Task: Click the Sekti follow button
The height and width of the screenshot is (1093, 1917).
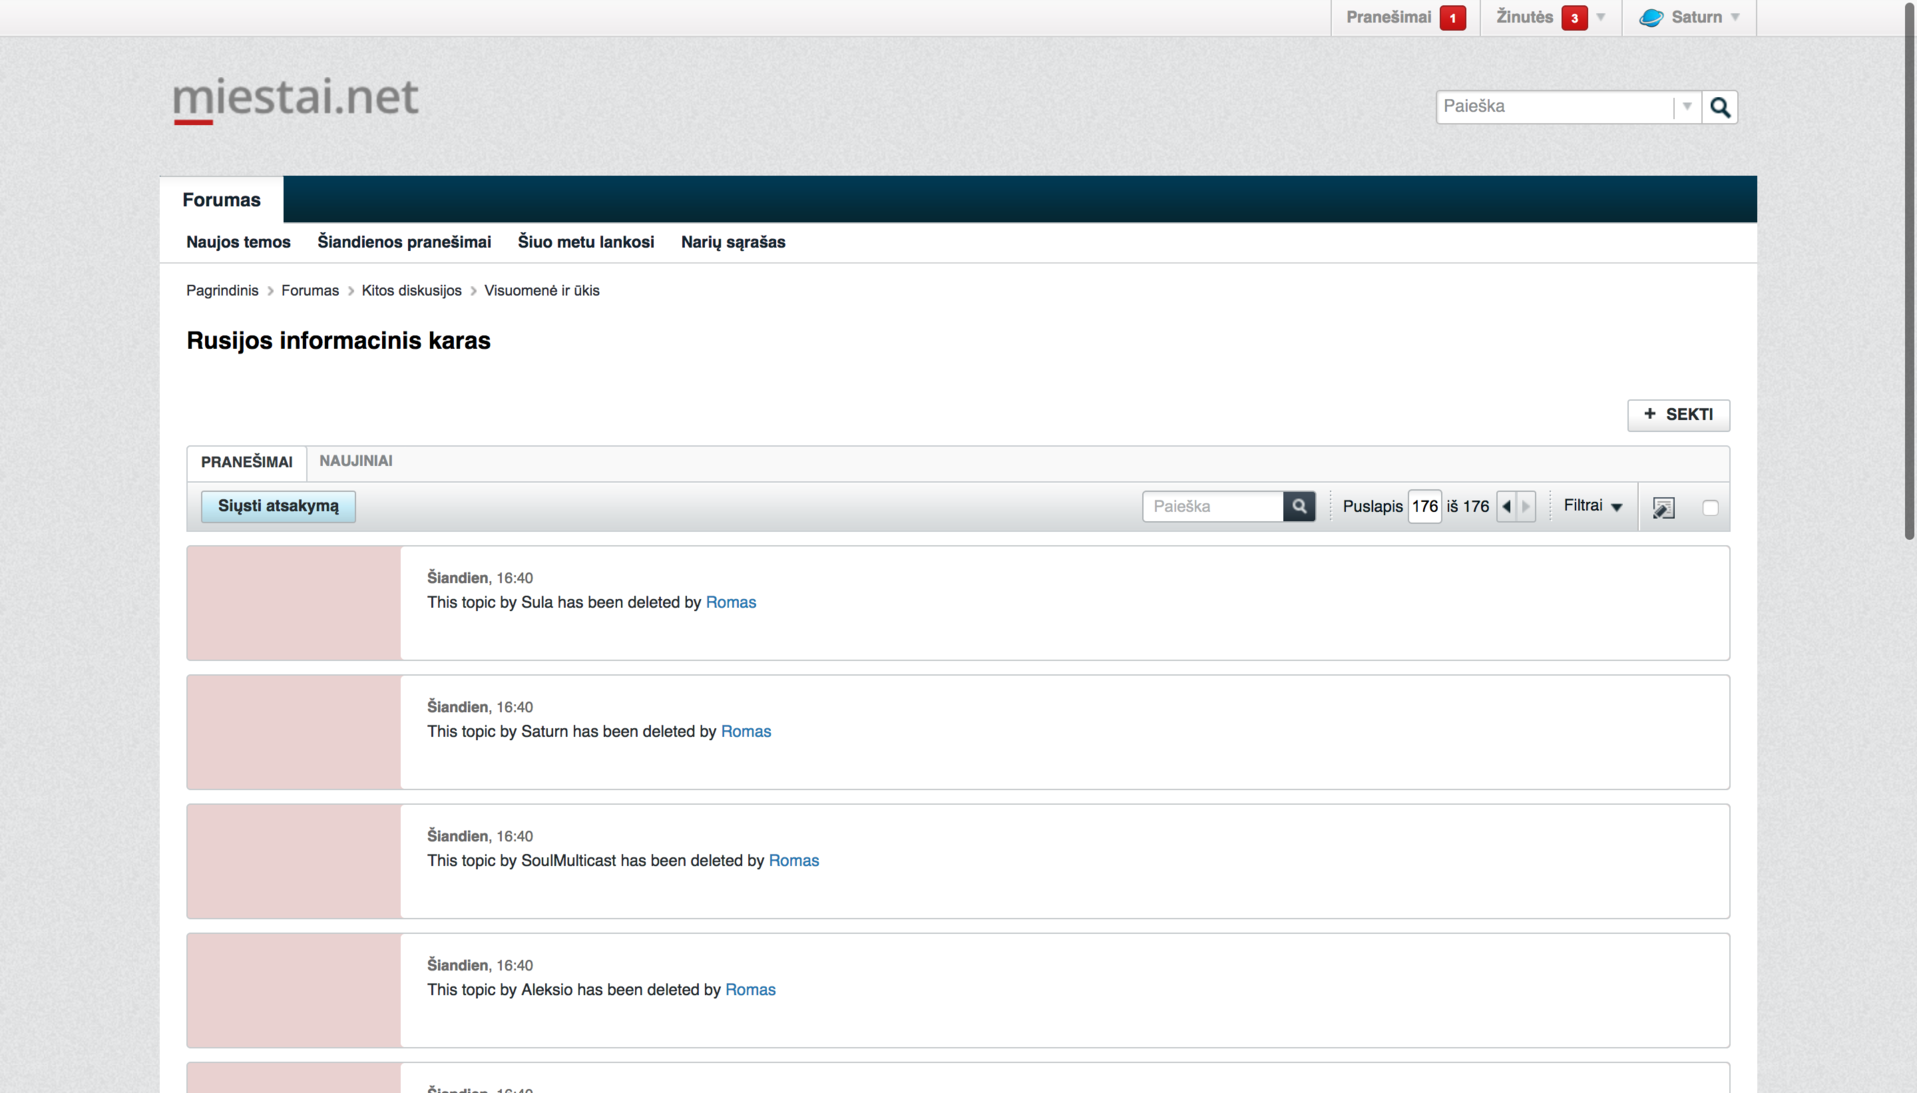Action: (1678, 415)
